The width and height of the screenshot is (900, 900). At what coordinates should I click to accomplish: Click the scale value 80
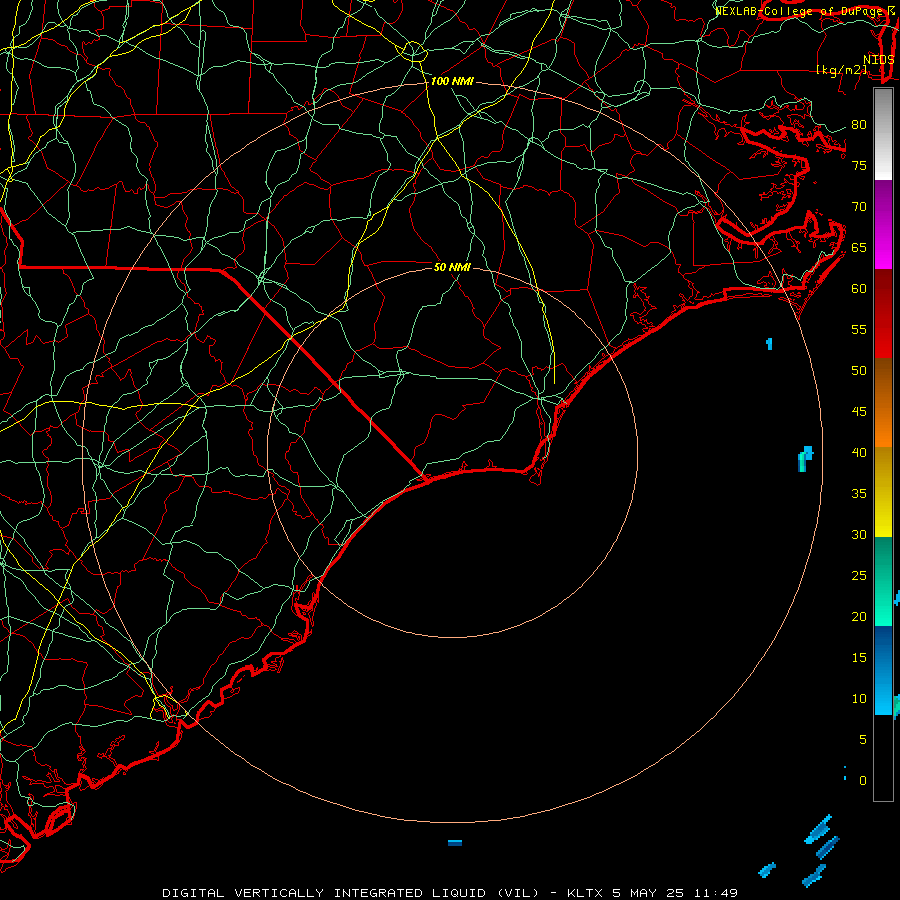pos(859,125)
